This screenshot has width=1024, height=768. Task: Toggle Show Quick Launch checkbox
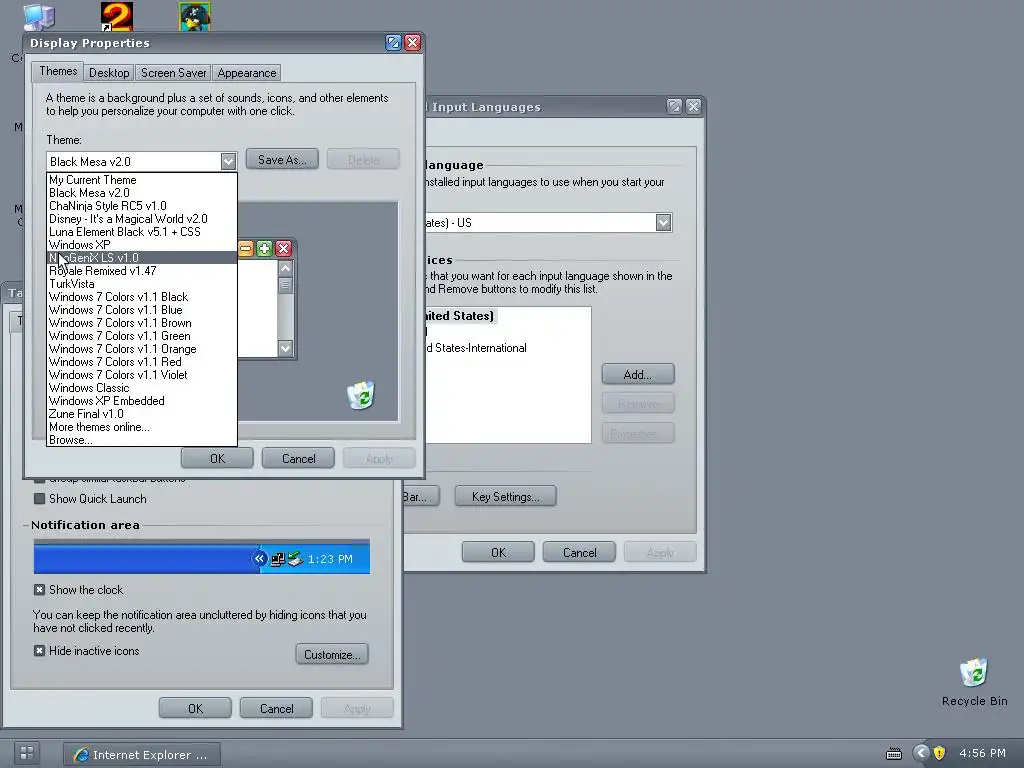point(40,499)
